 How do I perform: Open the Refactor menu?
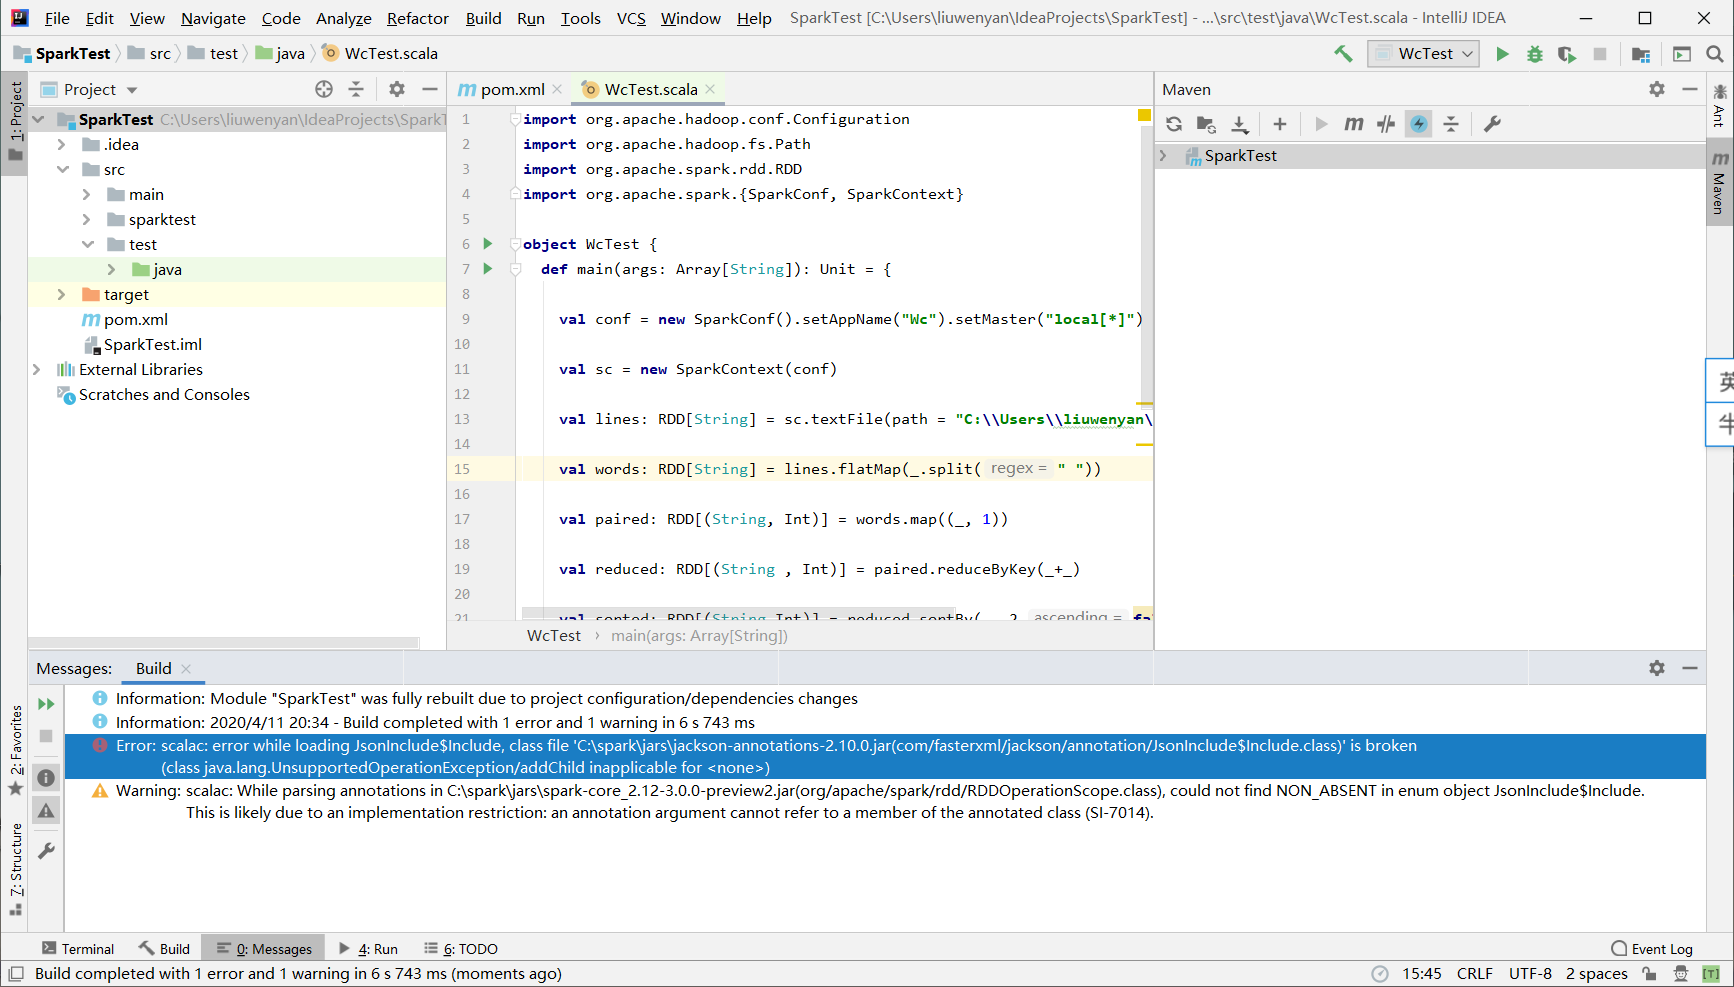[x=418, y=18]
